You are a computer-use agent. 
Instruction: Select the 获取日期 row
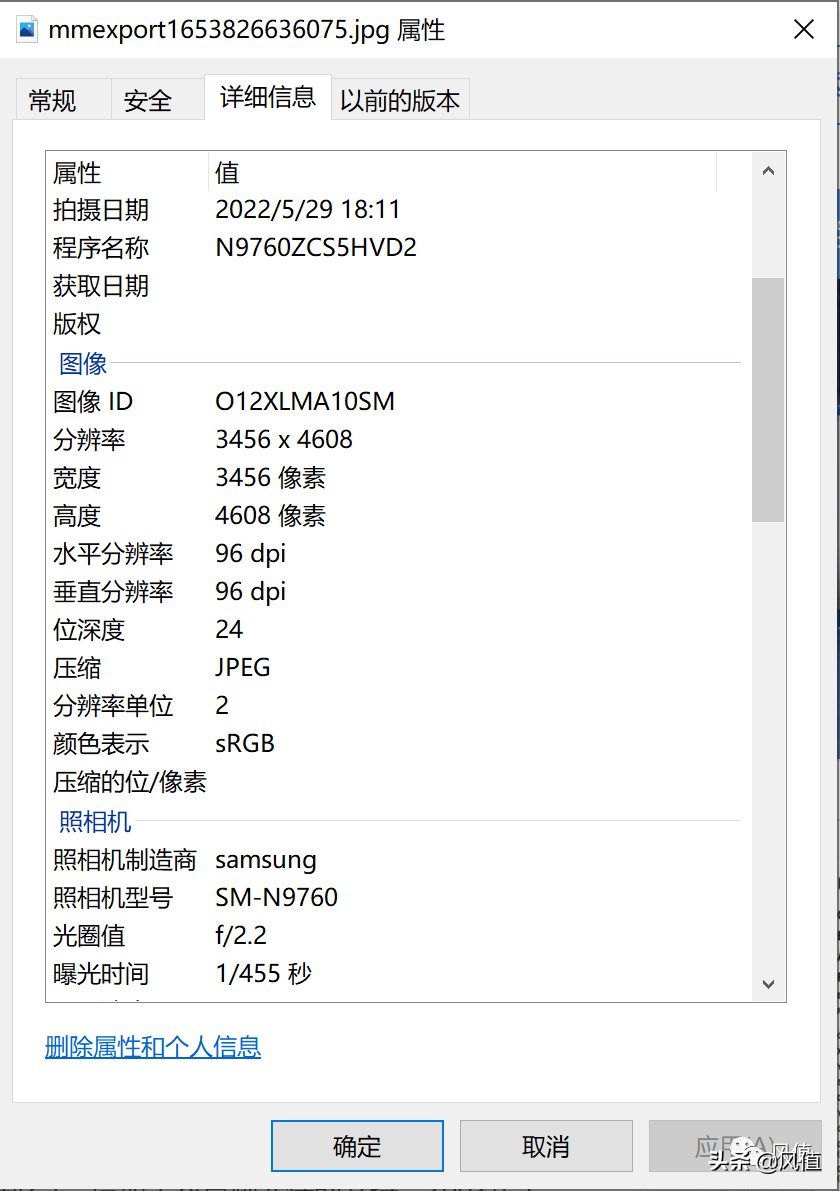coord(394,286)
